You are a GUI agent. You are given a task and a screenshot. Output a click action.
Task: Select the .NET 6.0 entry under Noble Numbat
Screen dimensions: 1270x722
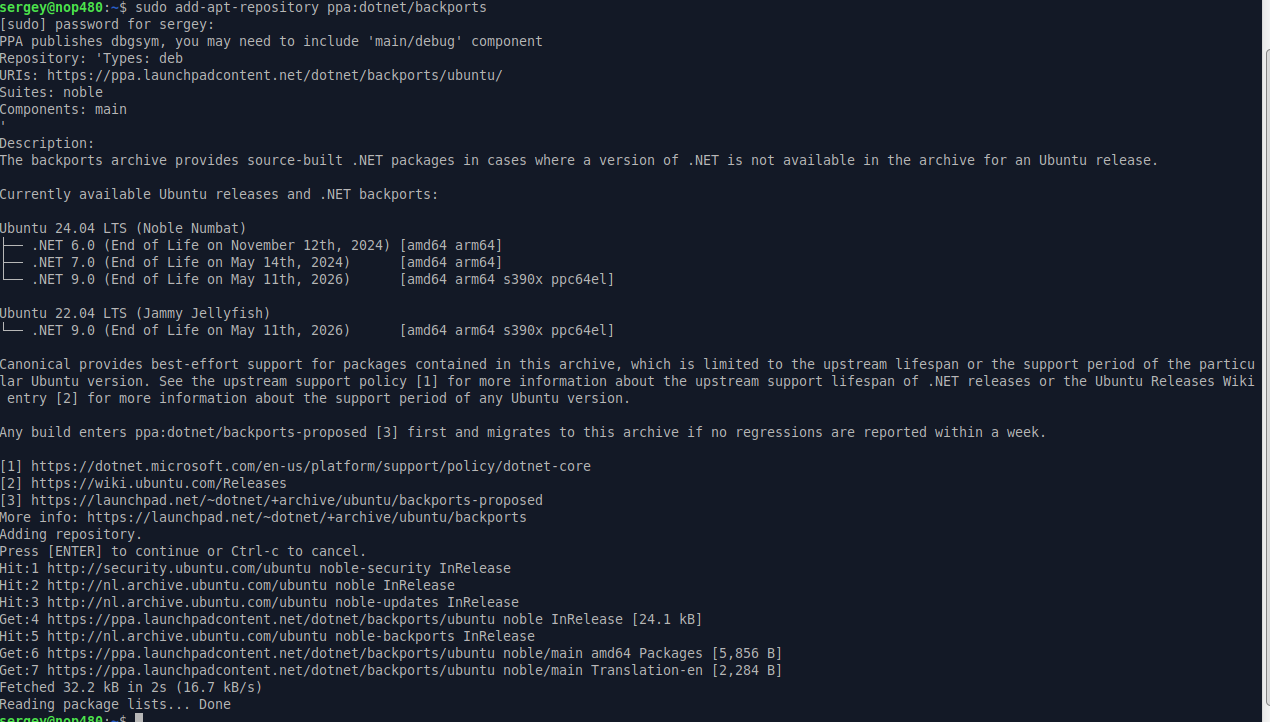[267, 245]
